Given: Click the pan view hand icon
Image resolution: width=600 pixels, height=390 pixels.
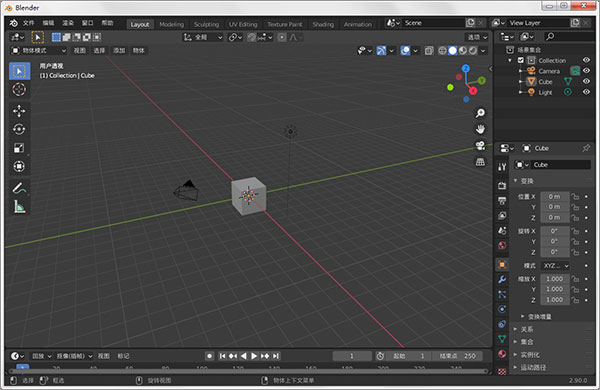Looking at the screenshot, I should pyautogui.click(x=480, y=129).
